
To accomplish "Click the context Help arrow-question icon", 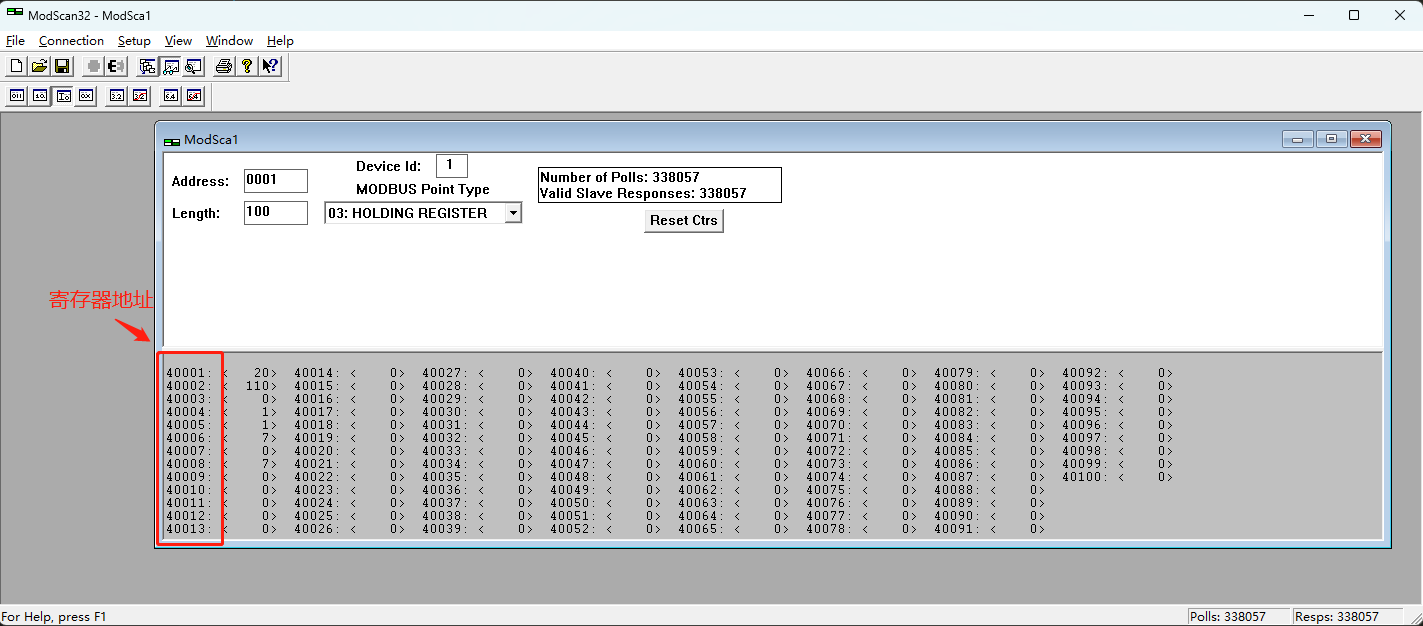I will 270,66.
